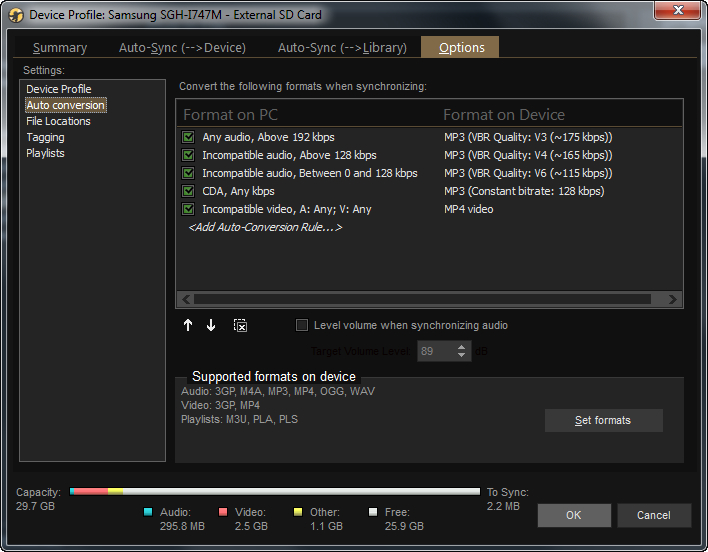Image resolution: width=708 pixels, height=552 pixels.
Task: Click the Set formats button
Action: point(603,420)
